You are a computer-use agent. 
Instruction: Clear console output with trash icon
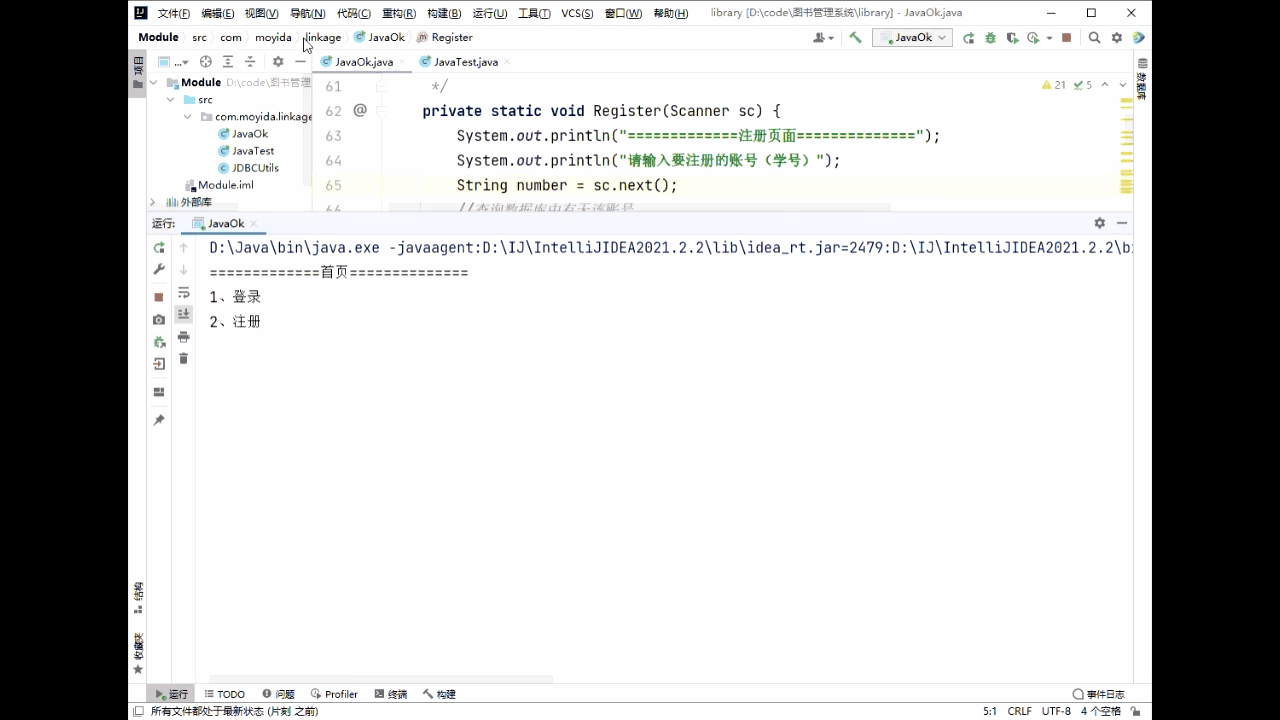tap(184, 359)
